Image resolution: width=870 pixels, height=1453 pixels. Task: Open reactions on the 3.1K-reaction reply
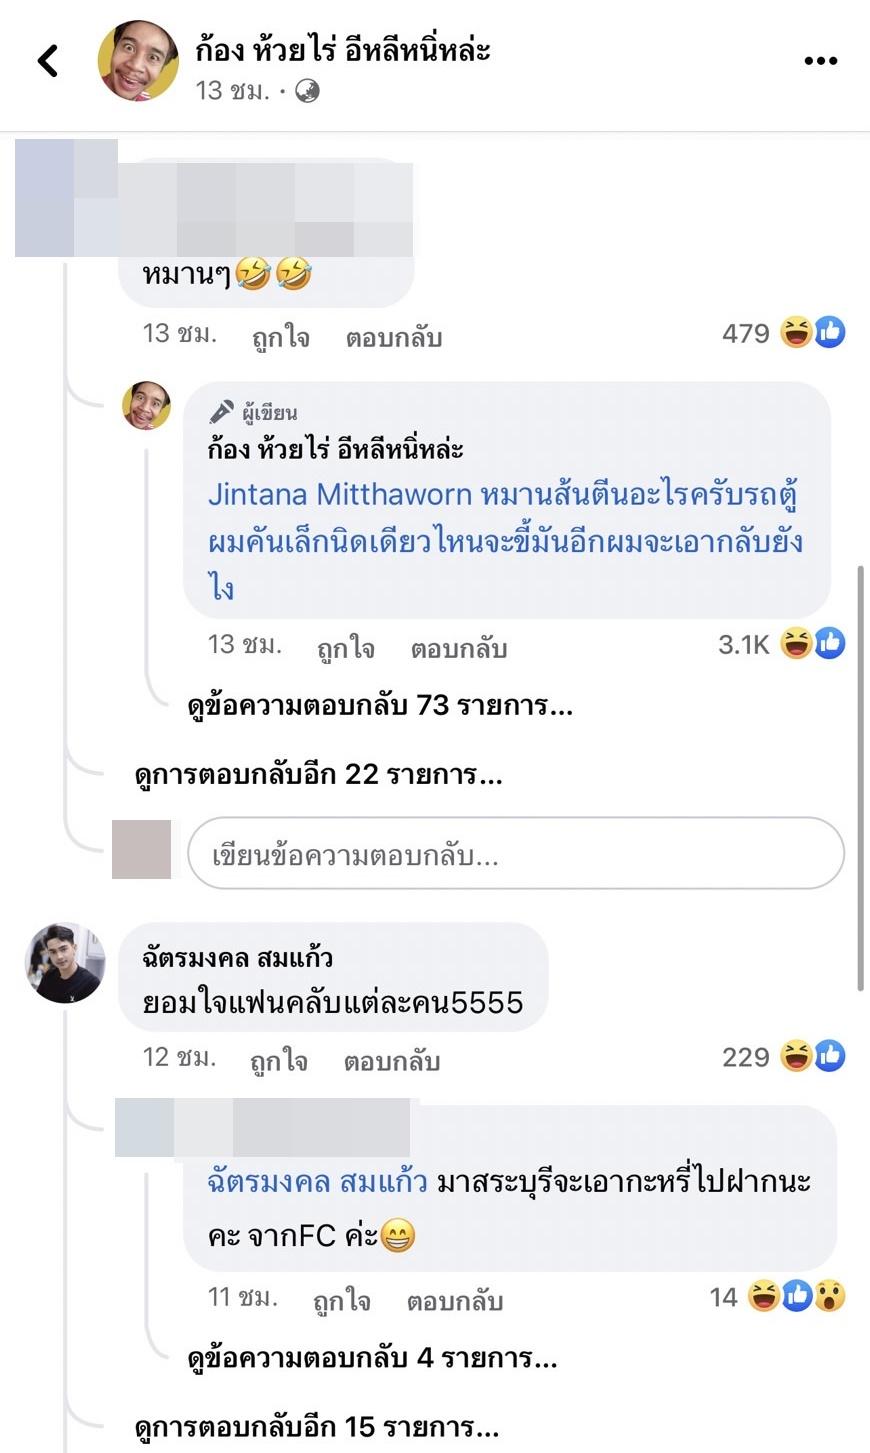(781, 644)
